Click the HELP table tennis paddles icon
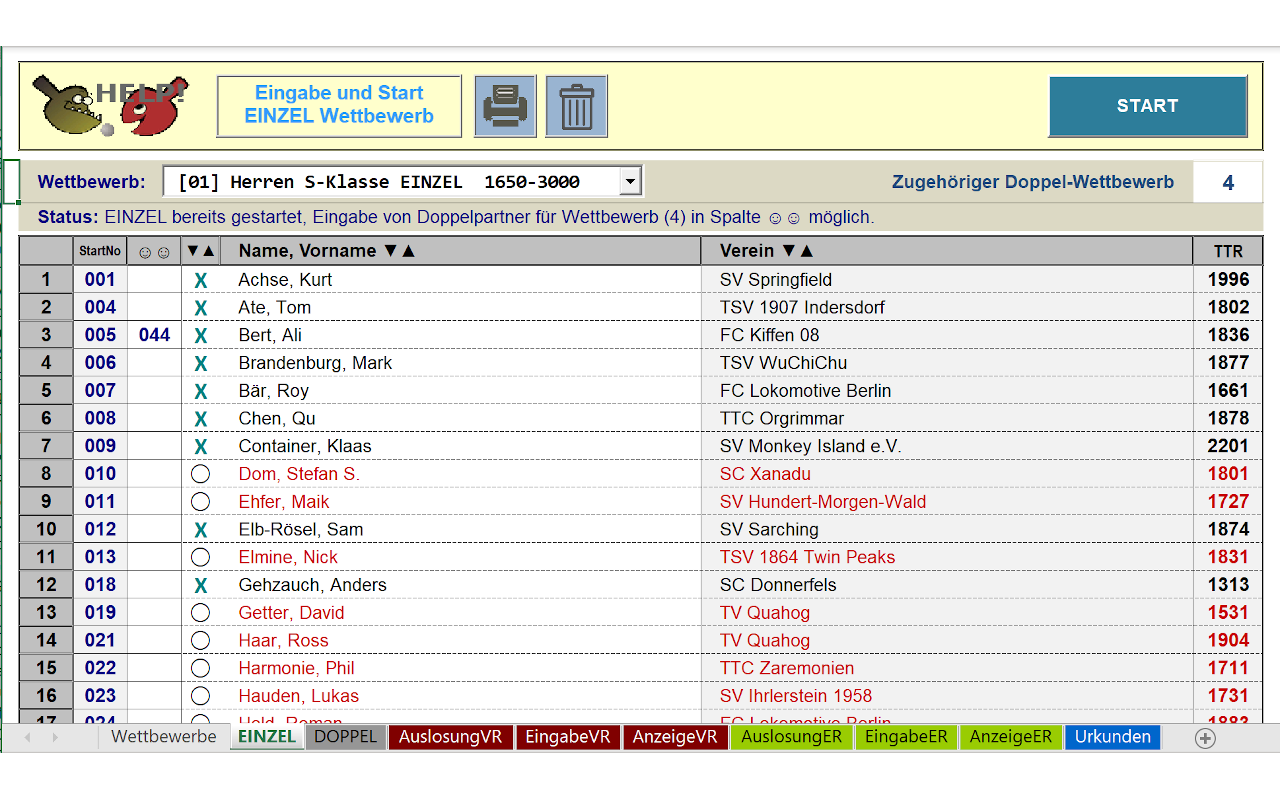Image resolution: width=1280 pixels, height=800 pixels. point(110,106)
